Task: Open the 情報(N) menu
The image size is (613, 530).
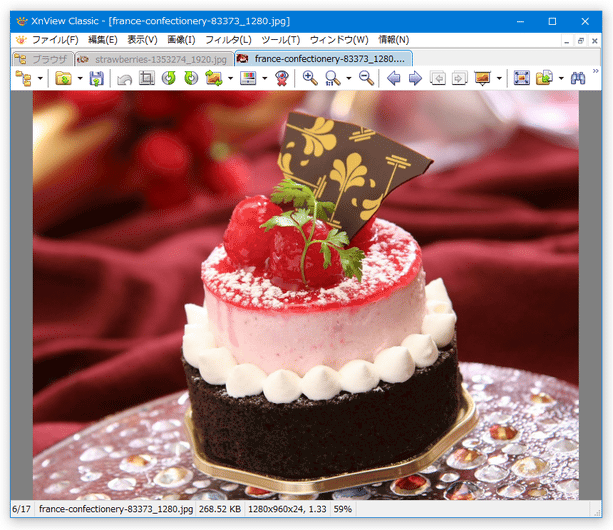Action: 394,40
